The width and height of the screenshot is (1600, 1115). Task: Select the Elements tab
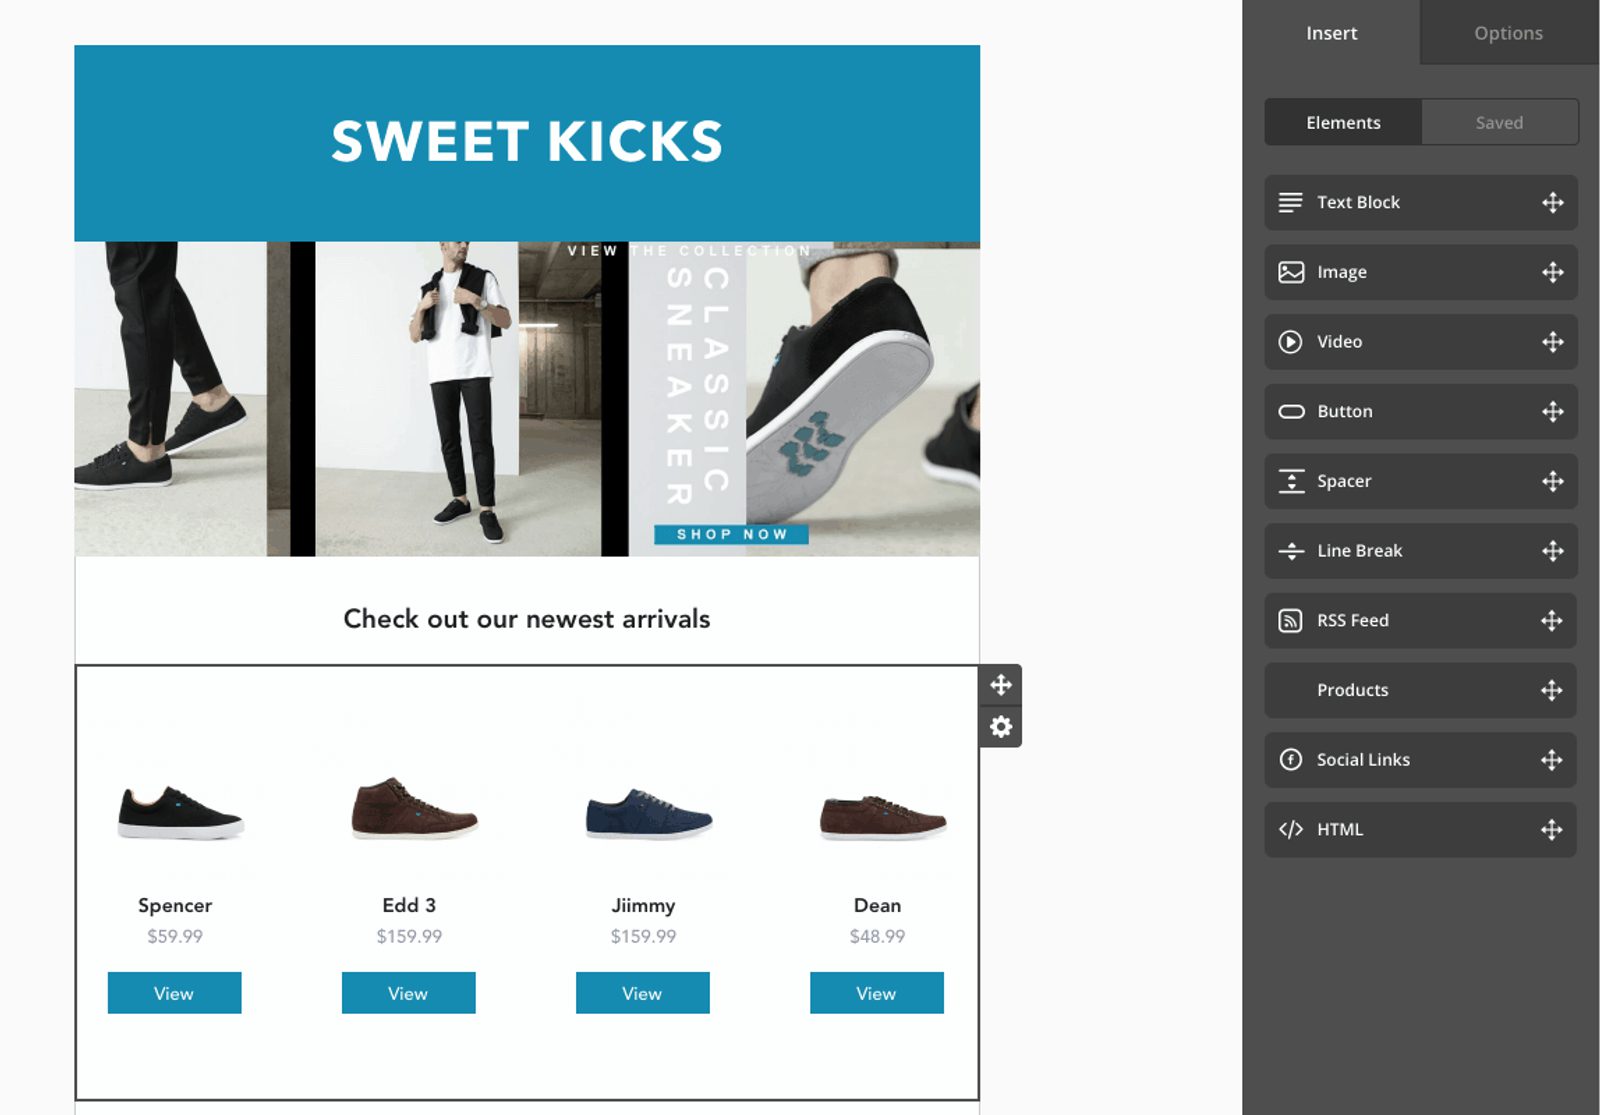pyautogui.click(x=1342, y=122)
